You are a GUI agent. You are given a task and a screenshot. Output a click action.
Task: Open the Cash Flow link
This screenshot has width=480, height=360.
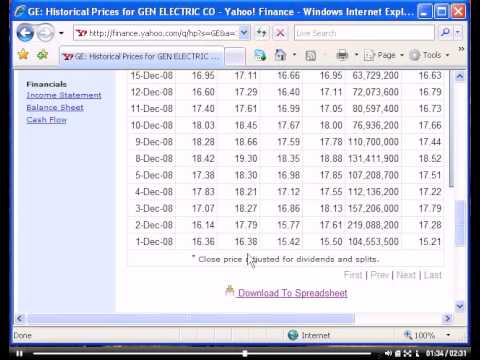tap(47, 120)
